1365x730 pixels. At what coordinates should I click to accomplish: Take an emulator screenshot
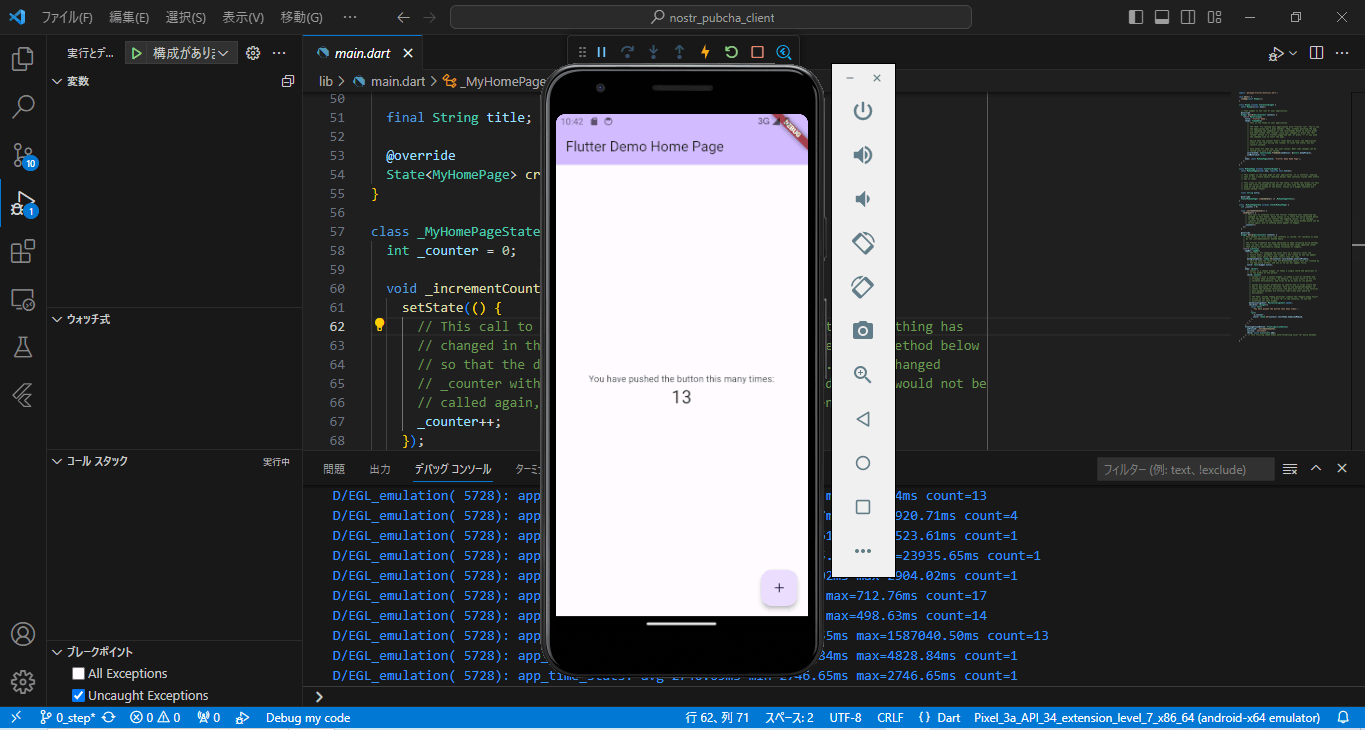(x=863, y=330)
